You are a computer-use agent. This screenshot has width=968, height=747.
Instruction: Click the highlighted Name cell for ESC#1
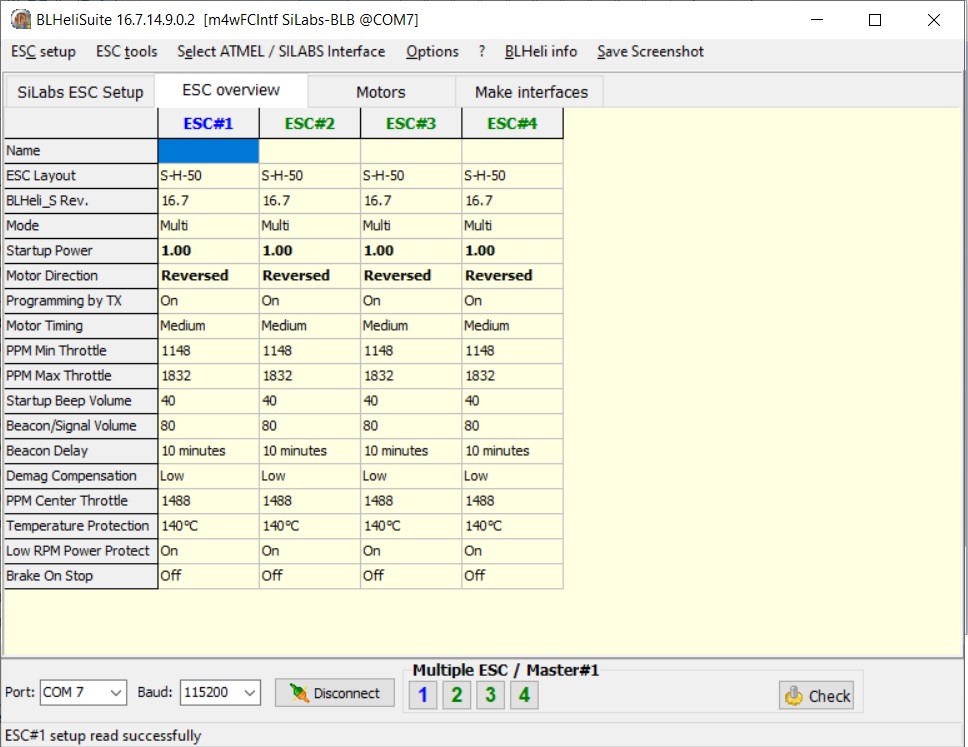pos(209,151)
